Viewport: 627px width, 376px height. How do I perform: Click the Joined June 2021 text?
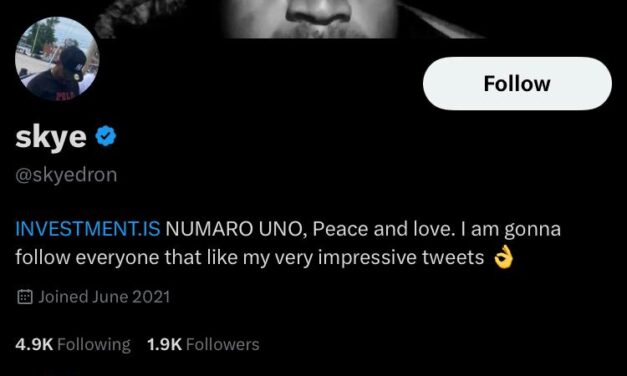point(104,297)
